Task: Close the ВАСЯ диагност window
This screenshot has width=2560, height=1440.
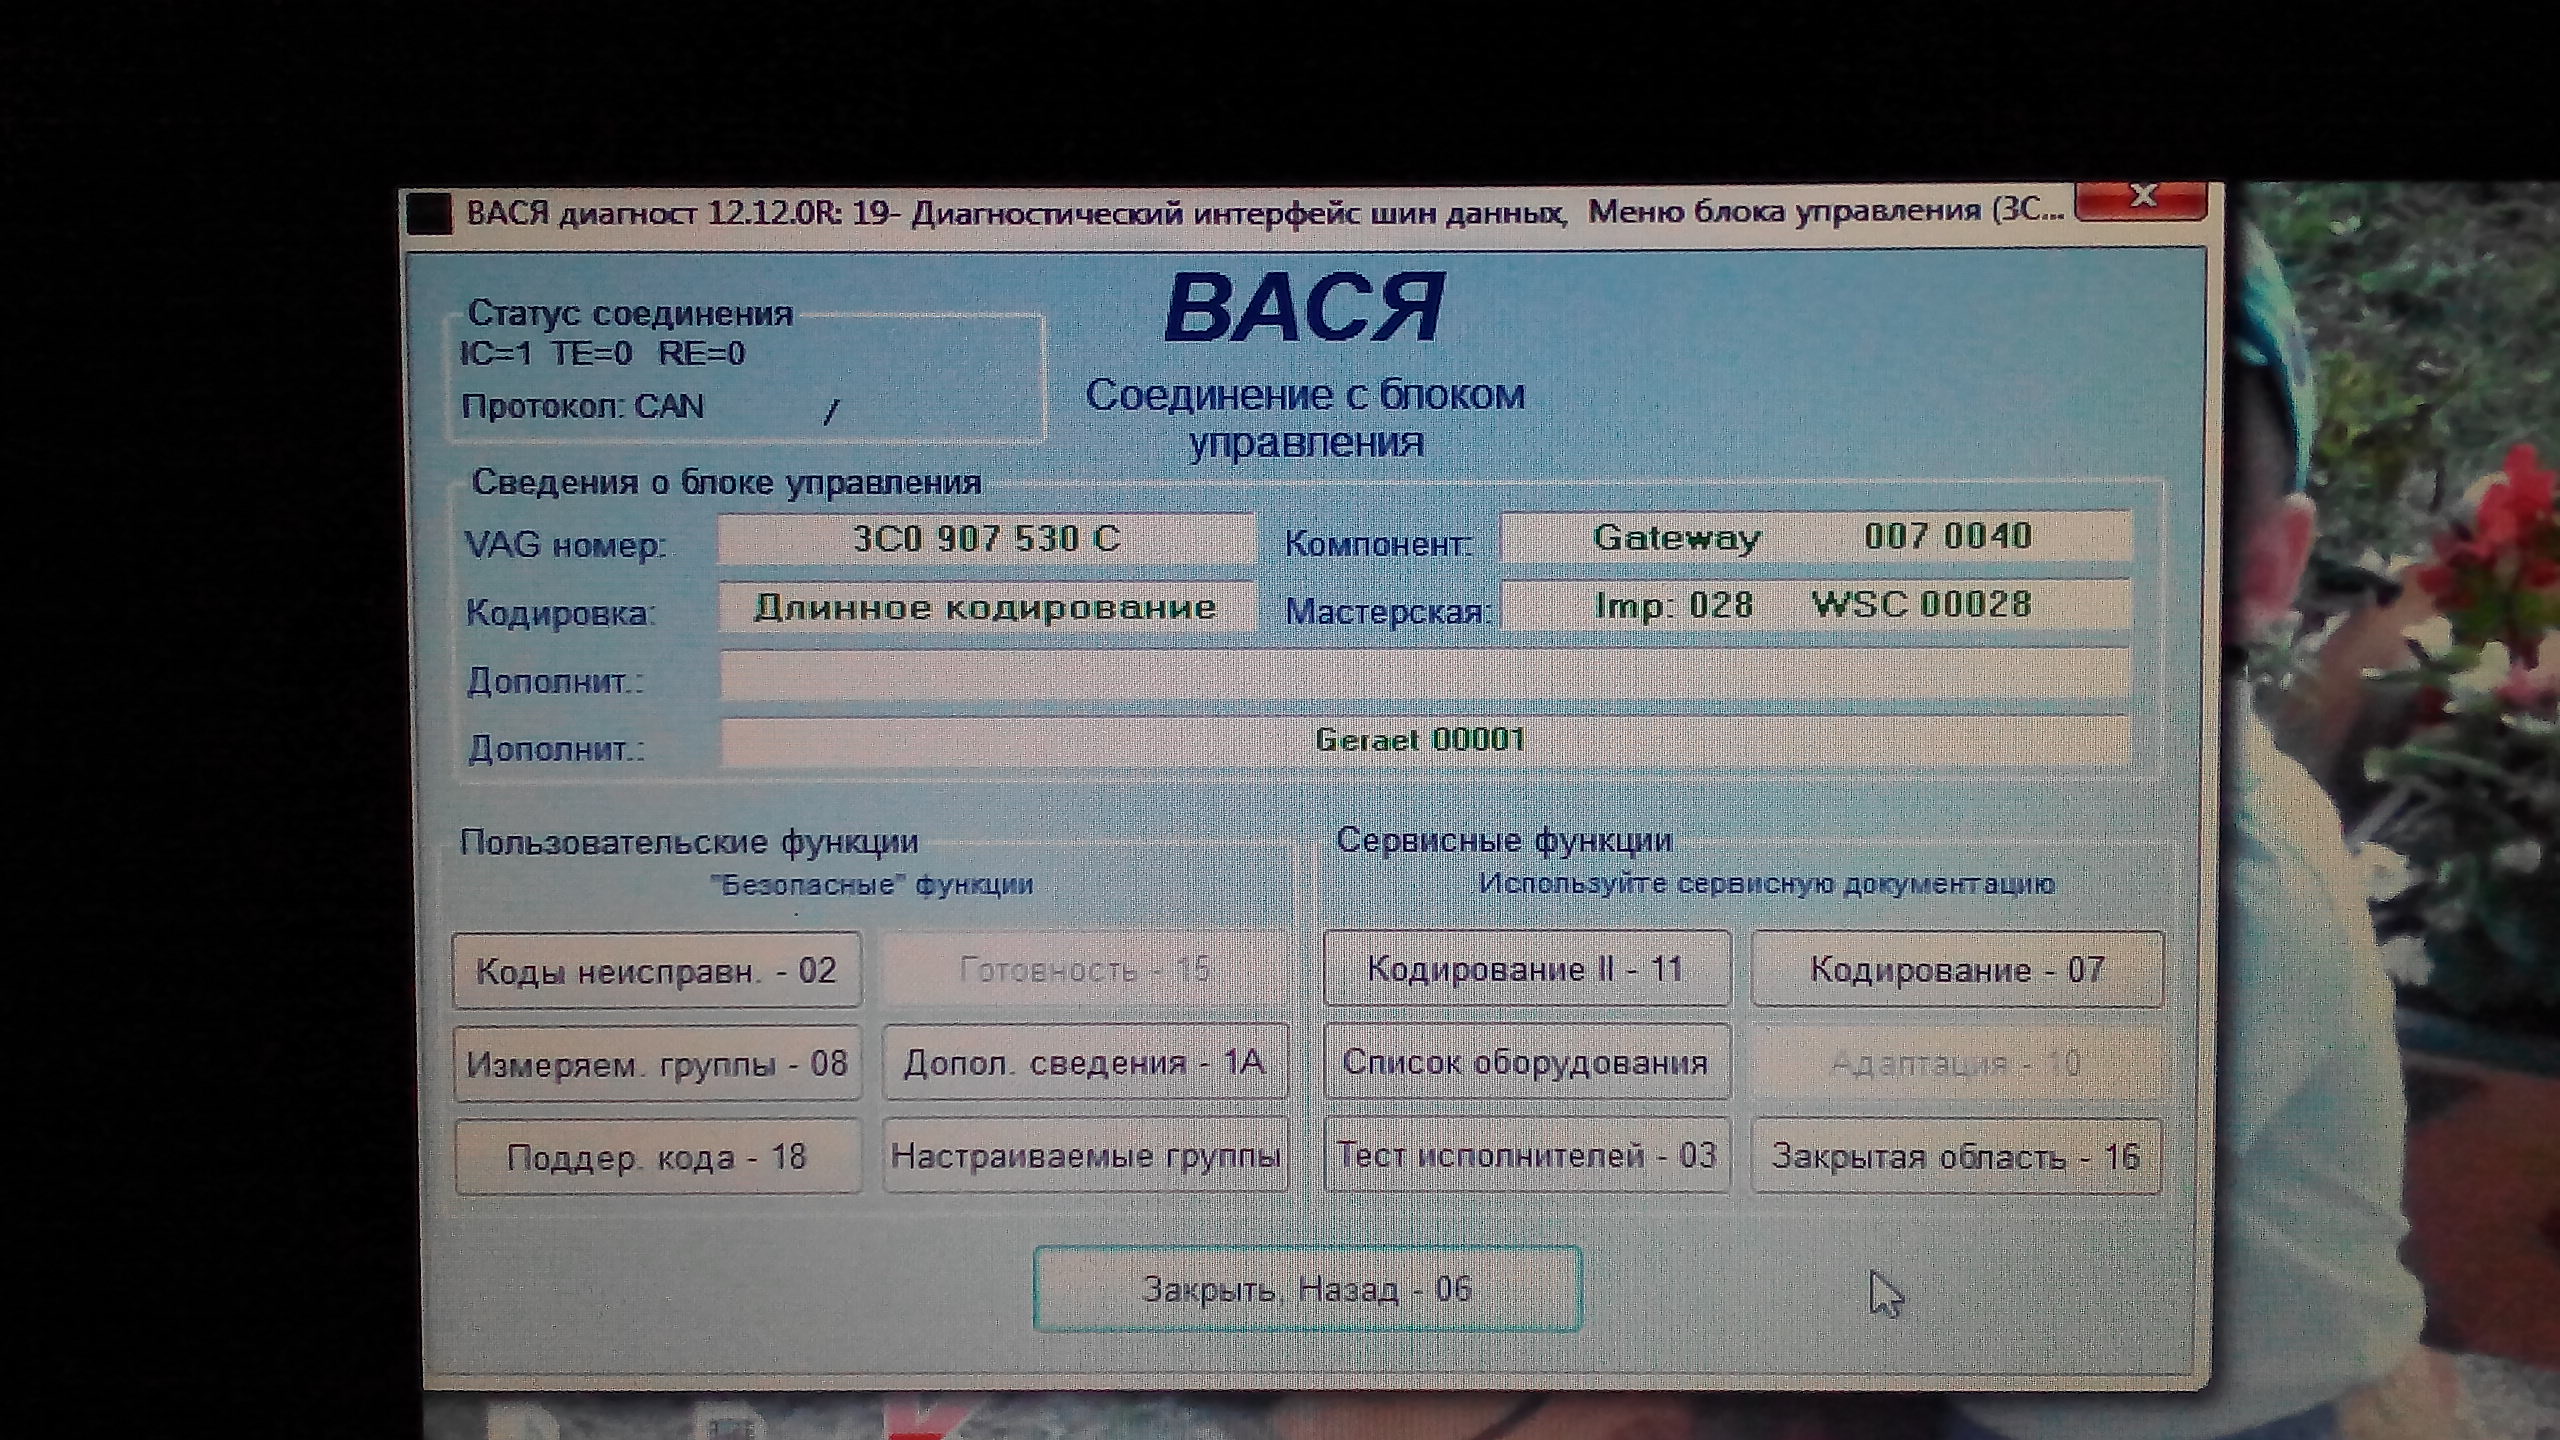Action: click(2140, 198)
